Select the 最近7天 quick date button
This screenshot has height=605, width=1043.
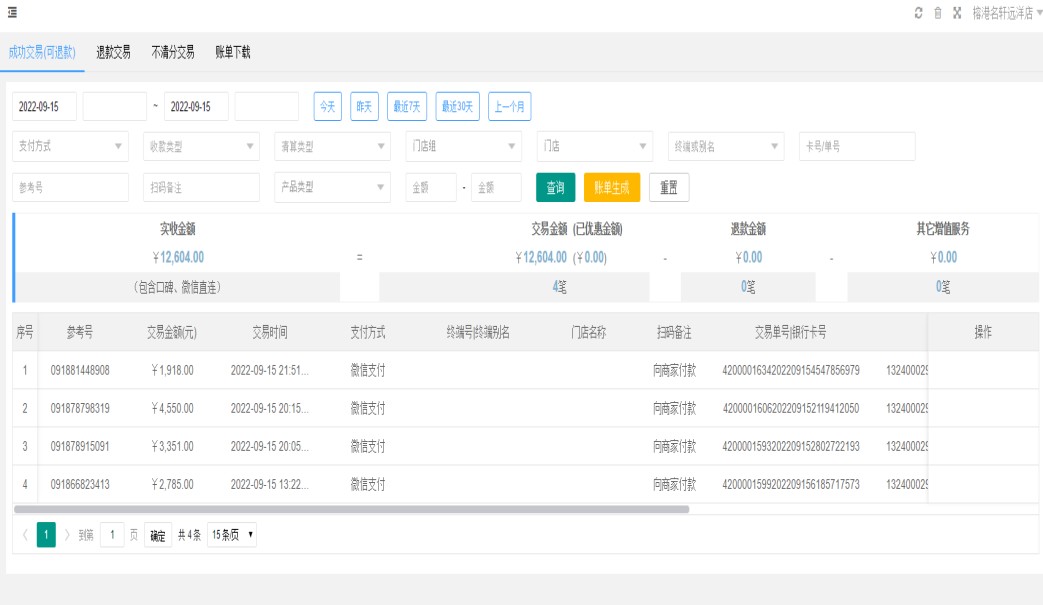pos(407,107)
